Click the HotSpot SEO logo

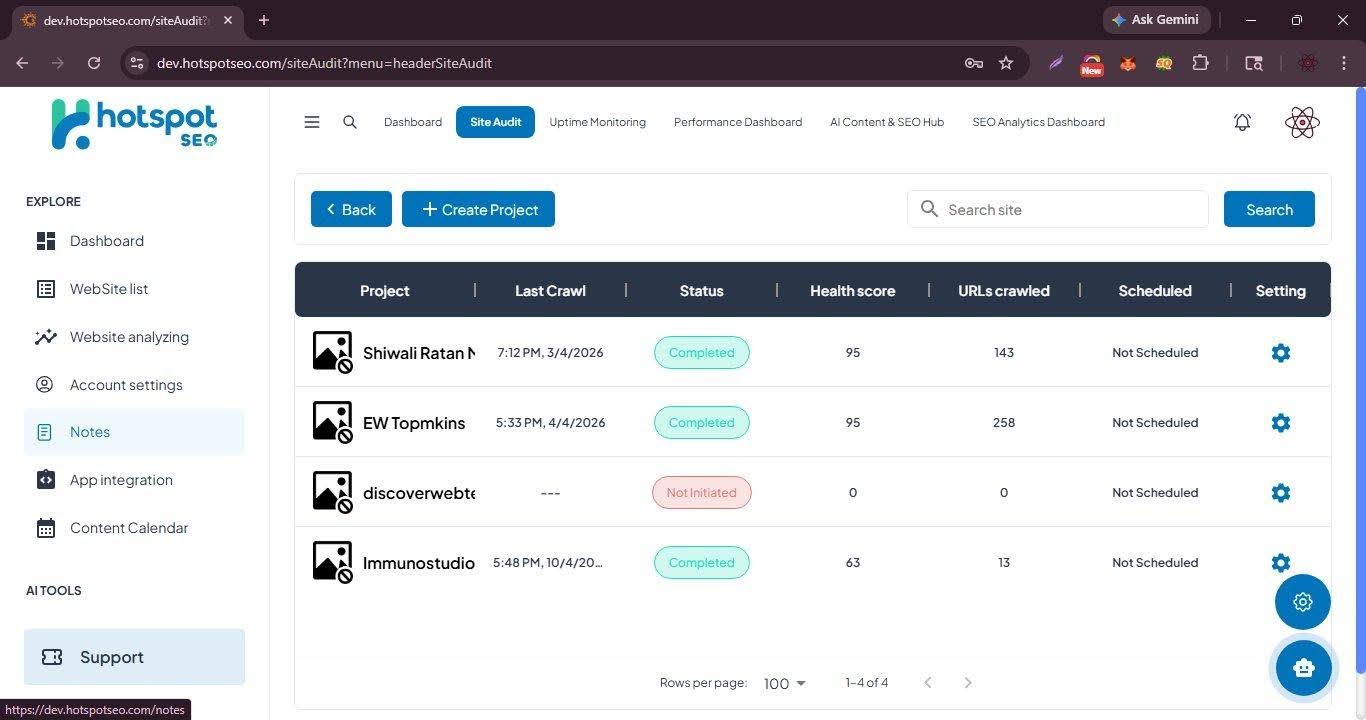[134, 125]
